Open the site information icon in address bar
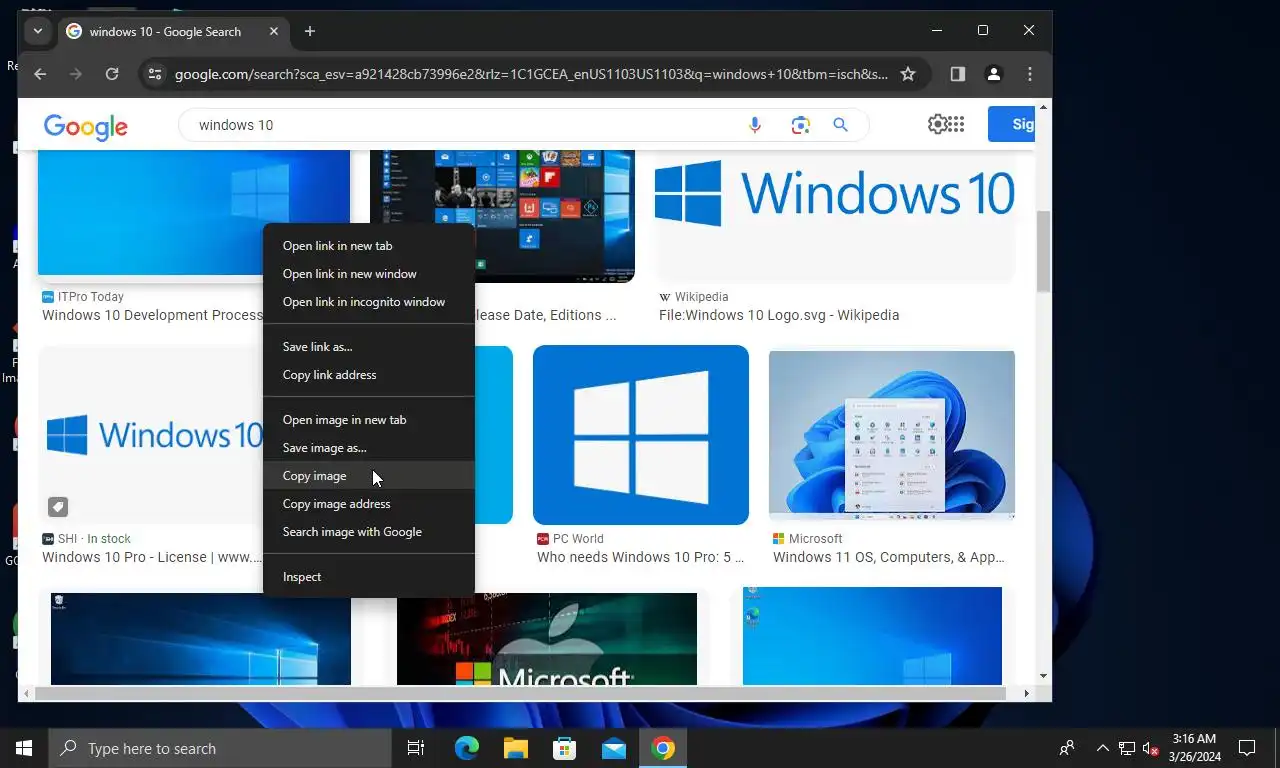This screenshot has height=768, width=1280. [x=154, y=74]
